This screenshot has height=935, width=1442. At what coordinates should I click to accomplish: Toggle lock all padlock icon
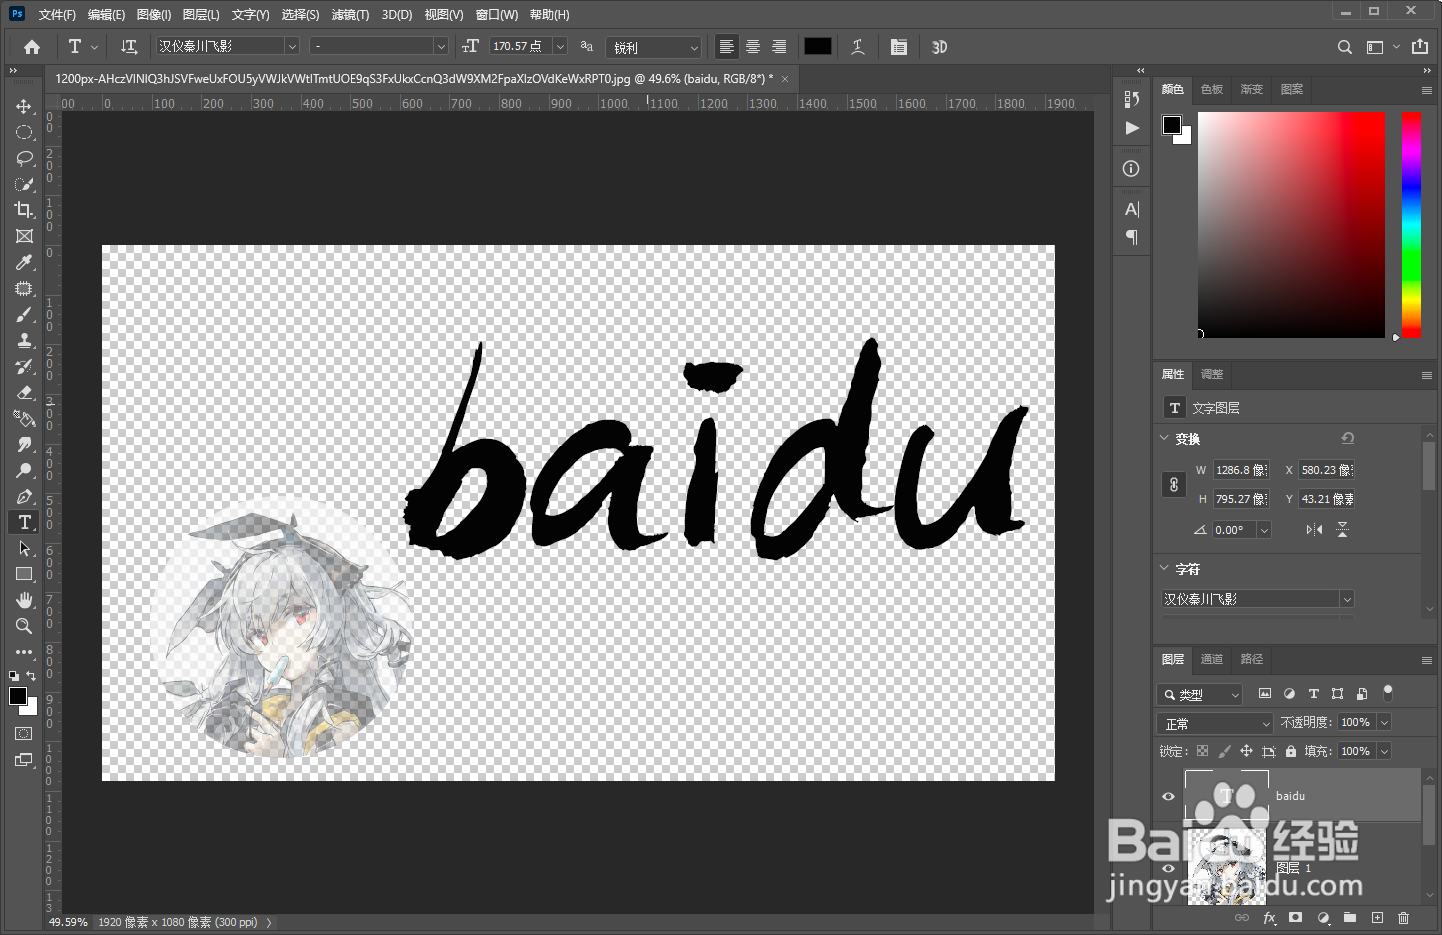(x=1290, y=751)
